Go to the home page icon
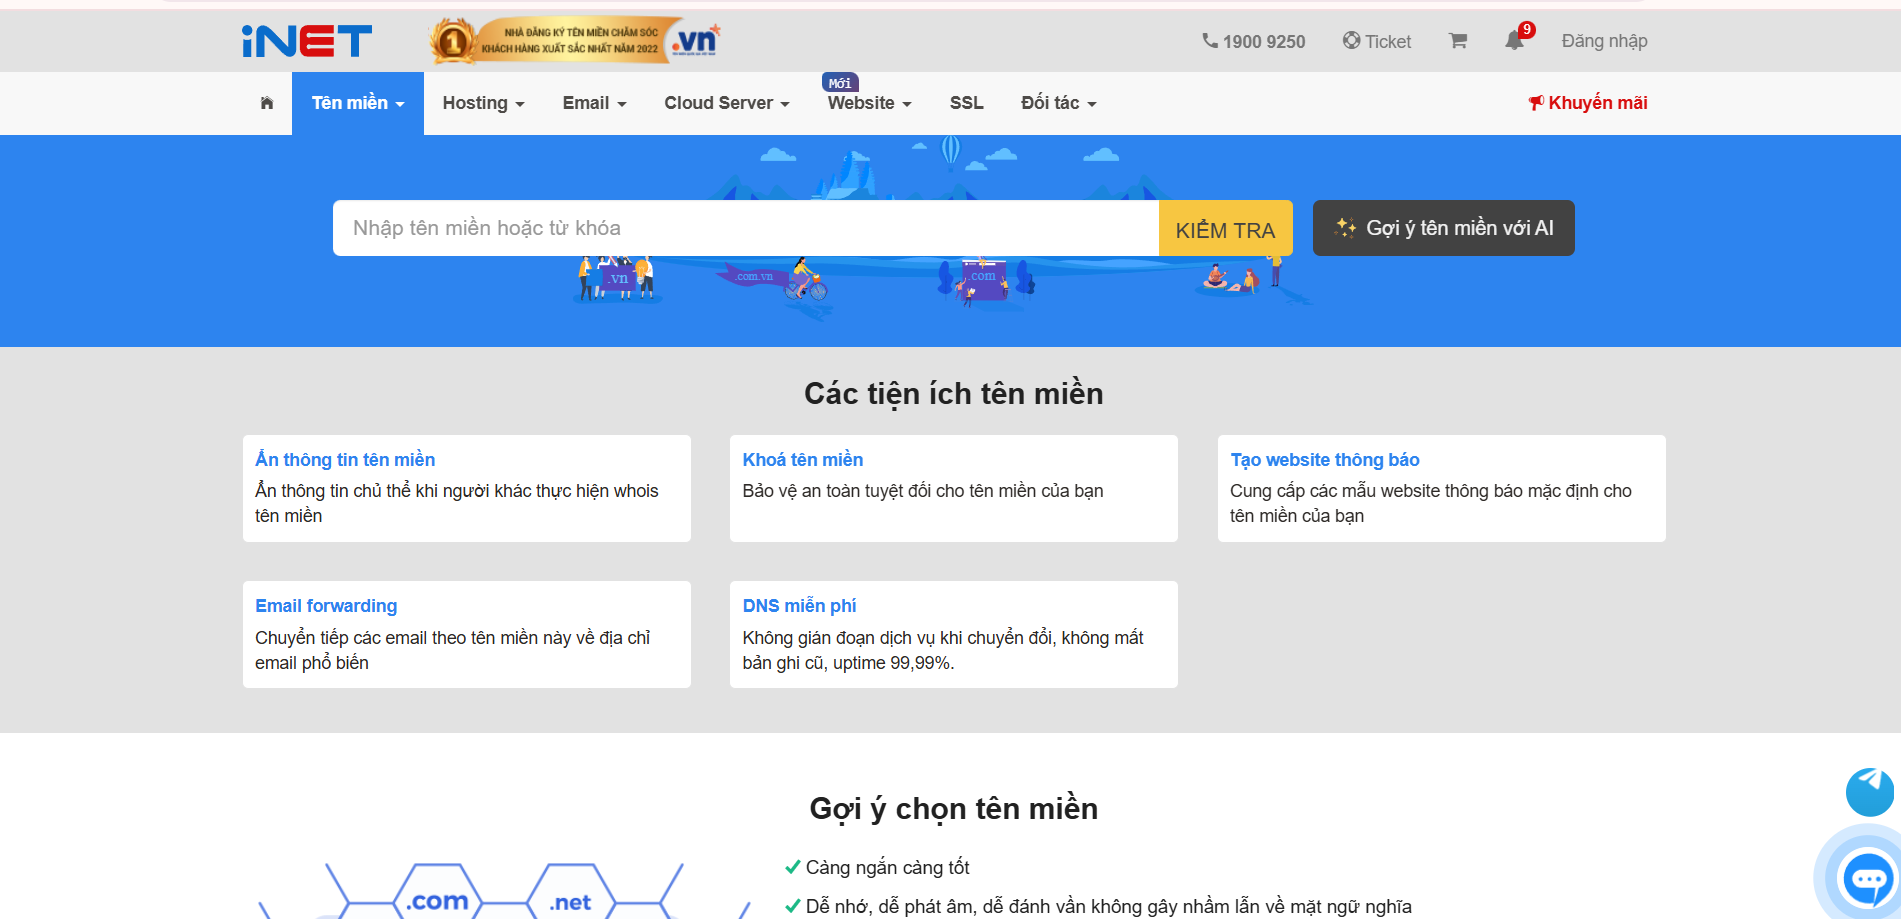 (267, 103)
